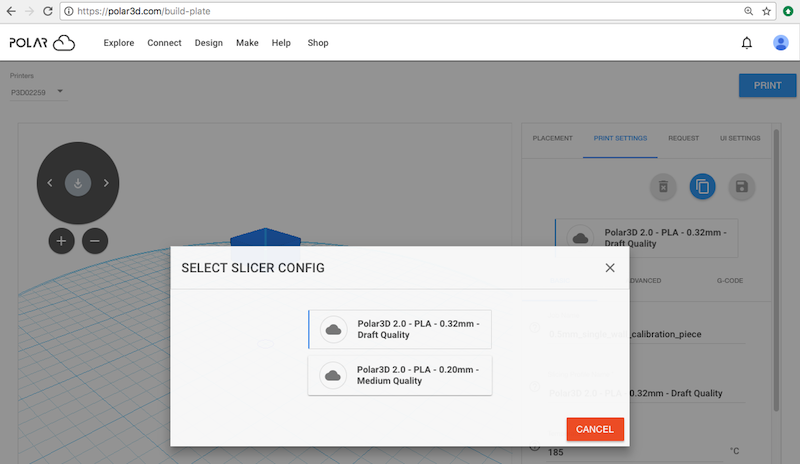Screen dimensions: 800x464
Task: Switch to the UI Settings tab
Action: coord(740,138)
